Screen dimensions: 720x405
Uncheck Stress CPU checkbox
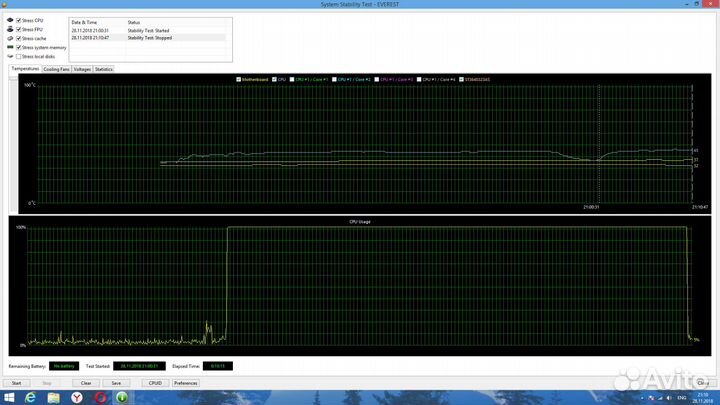[x=19, y=20]
